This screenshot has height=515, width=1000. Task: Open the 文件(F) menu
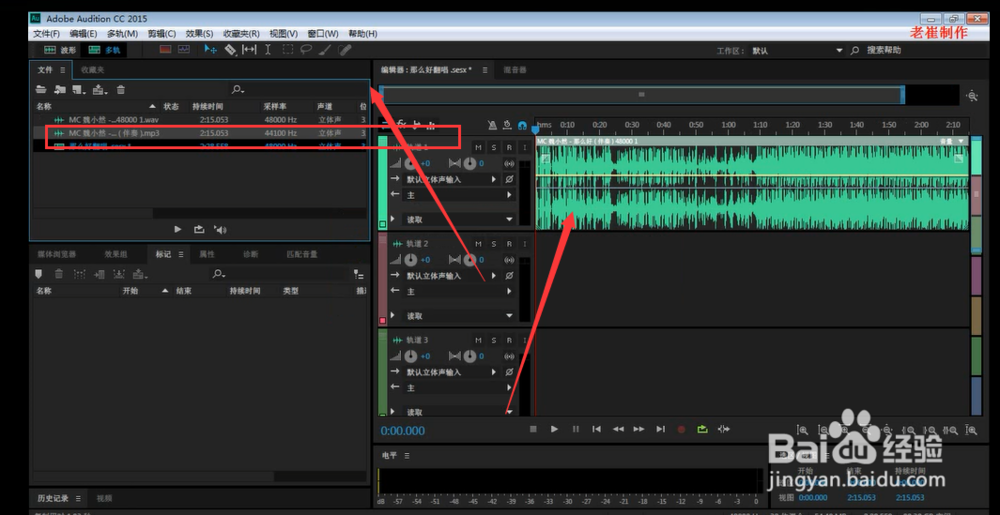pos(47,34)
